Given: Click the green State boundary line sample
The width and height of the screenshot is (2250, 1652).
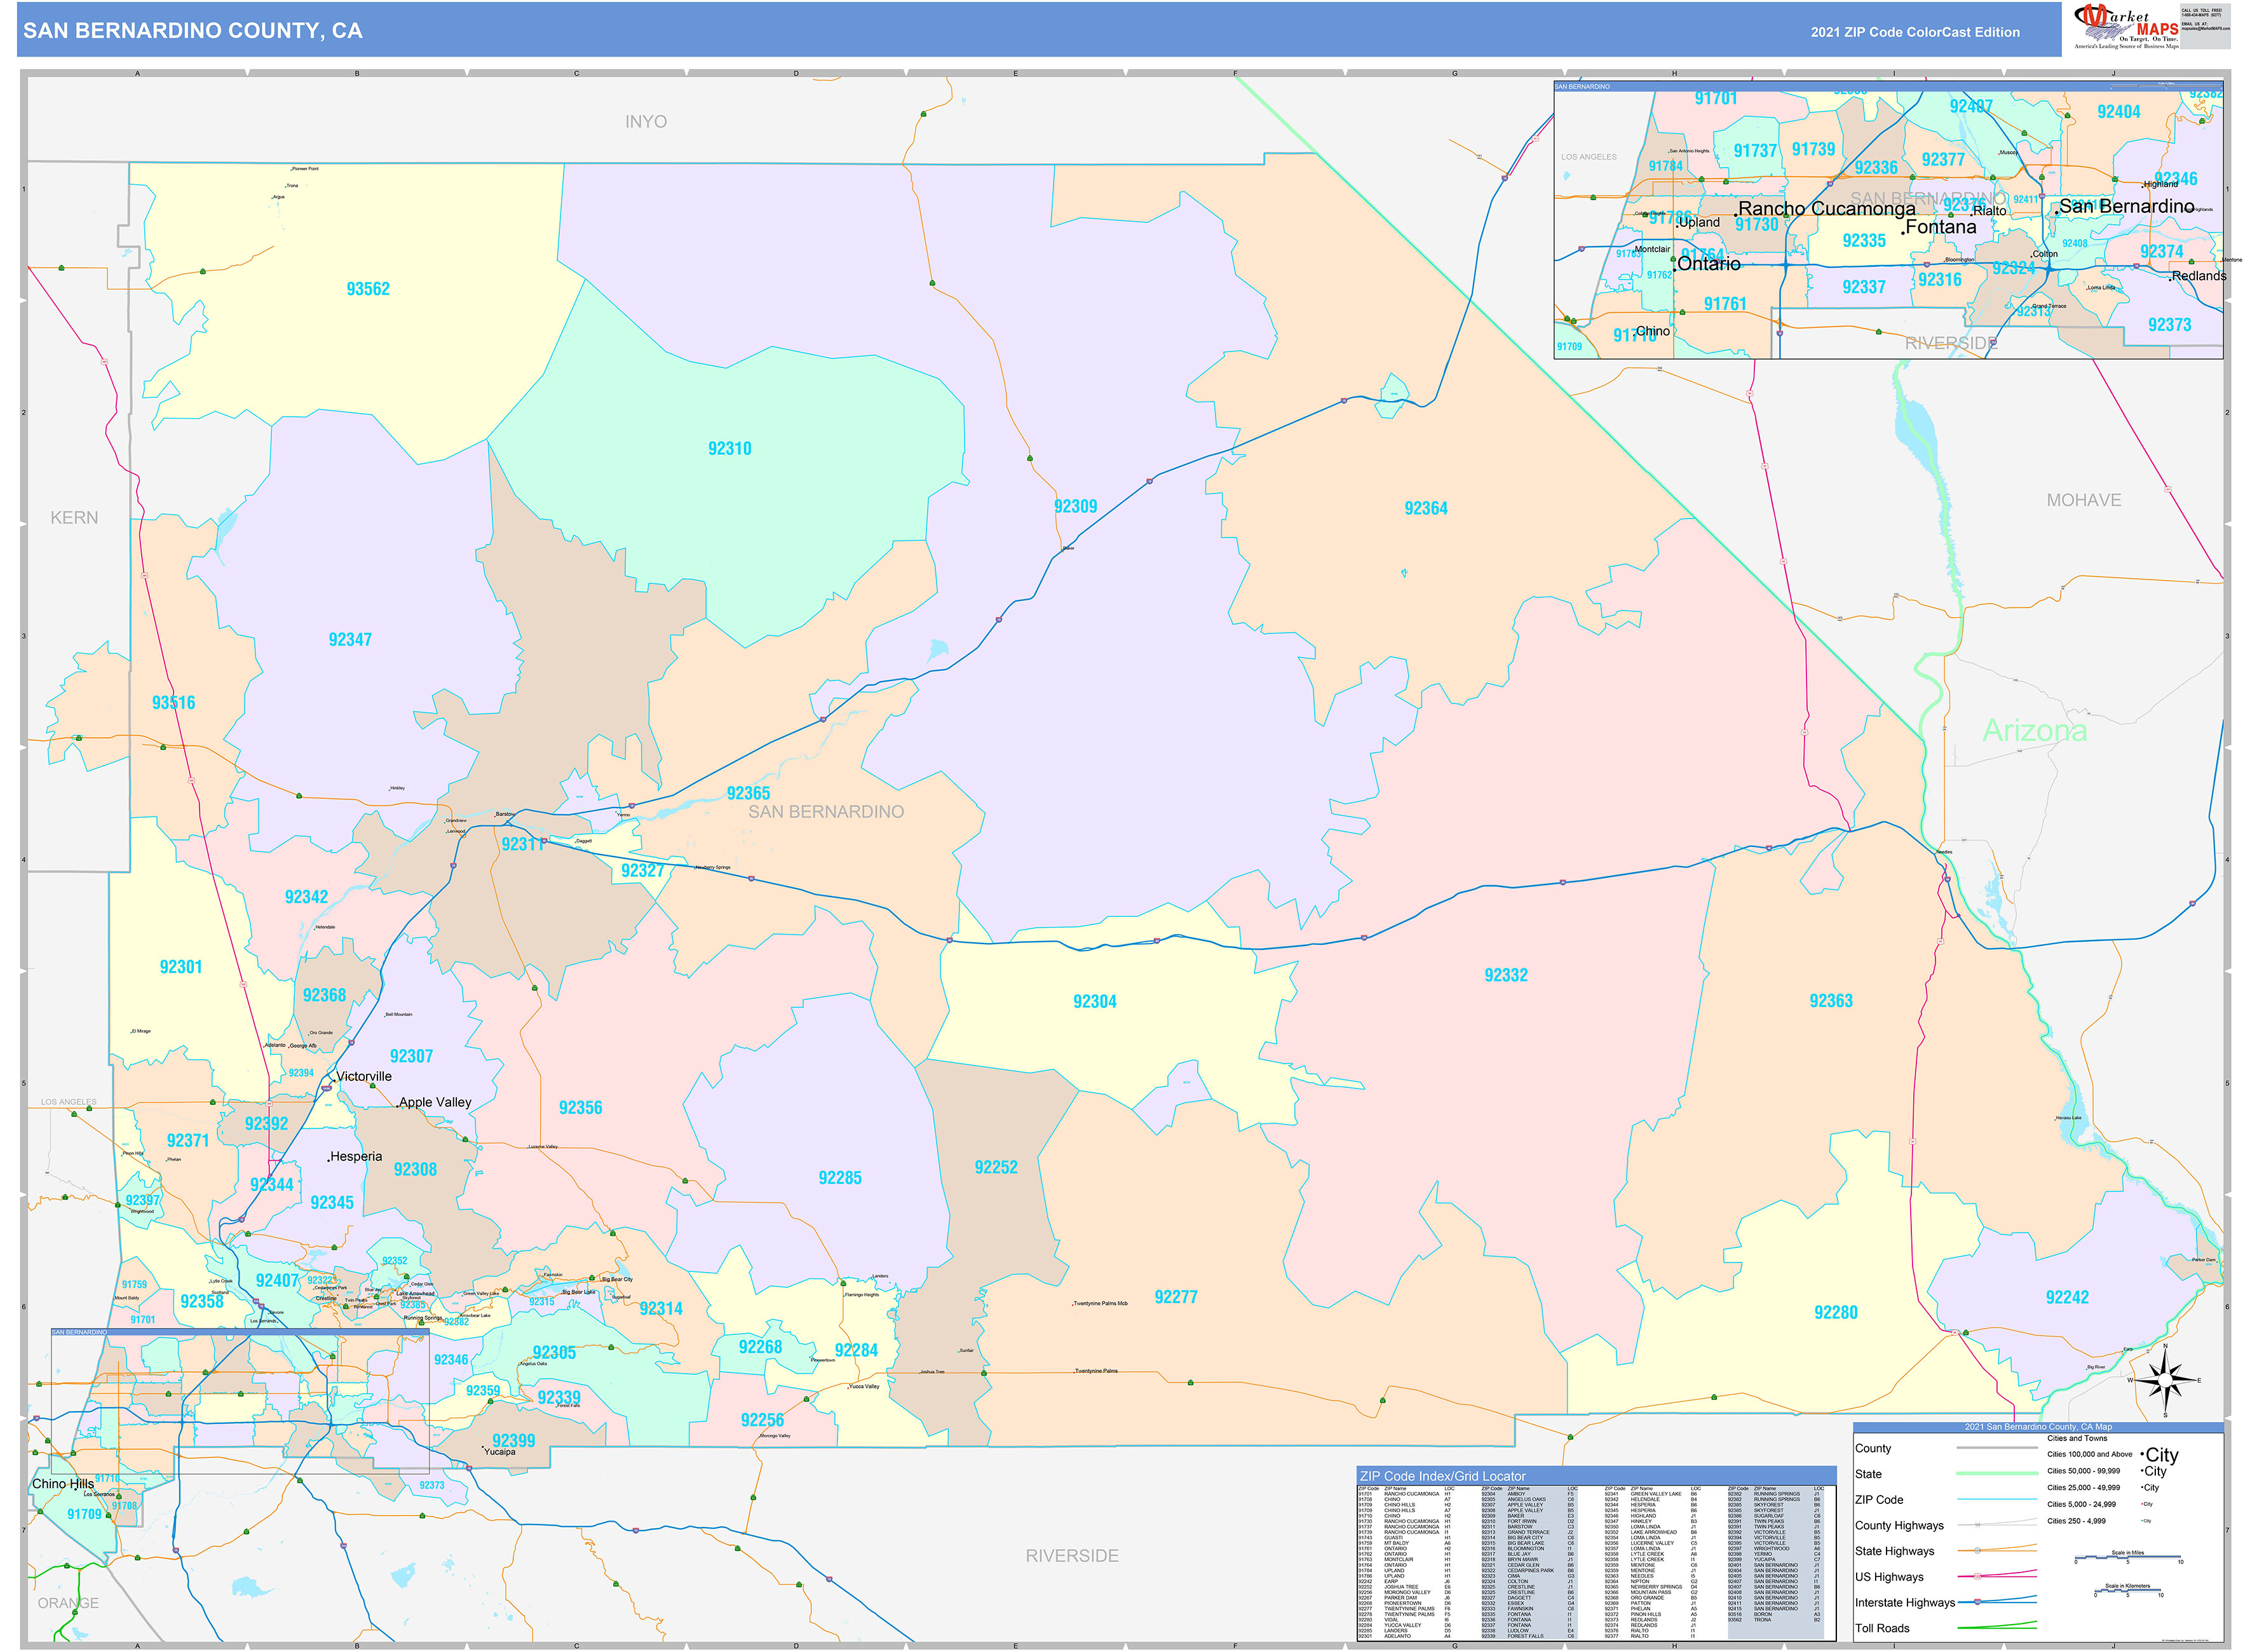Looking at the screenshot, I should coord(1996,1473).
